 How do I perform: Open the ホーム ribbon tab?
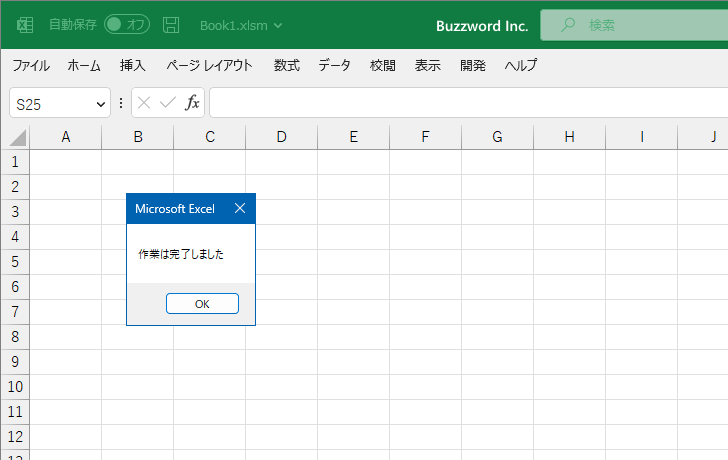click(x=84, y=65)
